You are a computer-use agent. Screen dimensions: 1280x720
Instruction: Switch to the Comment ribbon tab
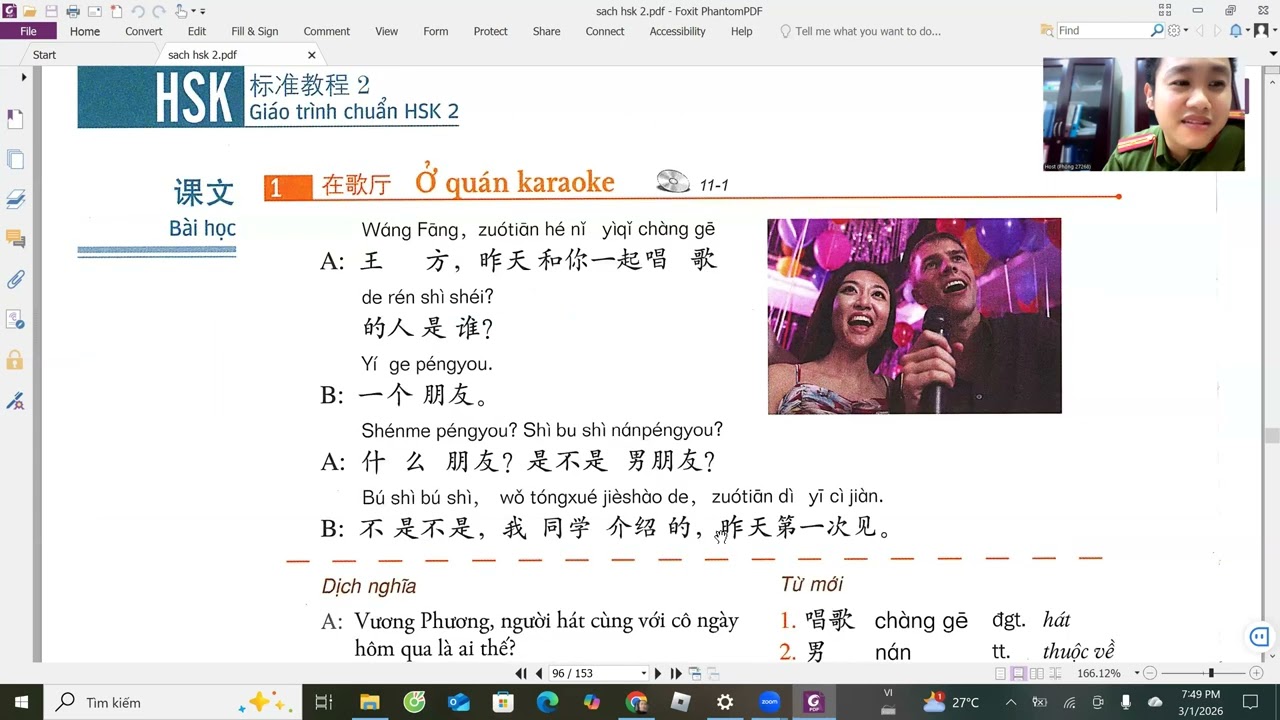click(x=327, y=31)
